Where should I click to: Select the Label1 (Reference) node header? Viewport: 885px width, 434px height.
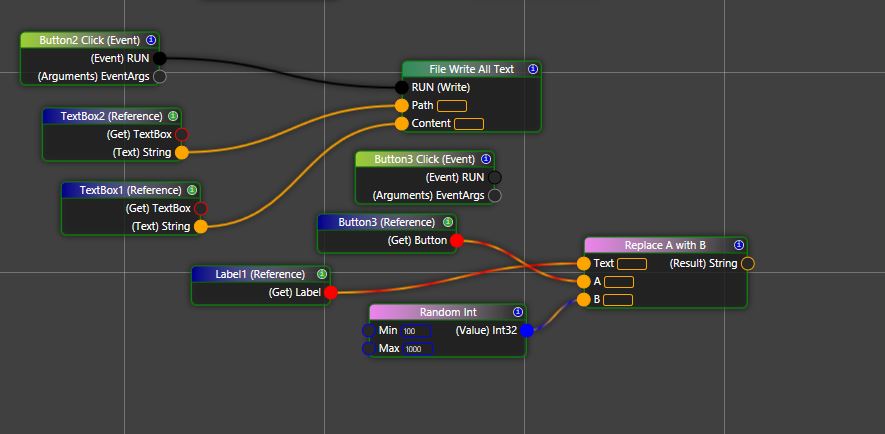pyautogui.click(x=260, y=274)
